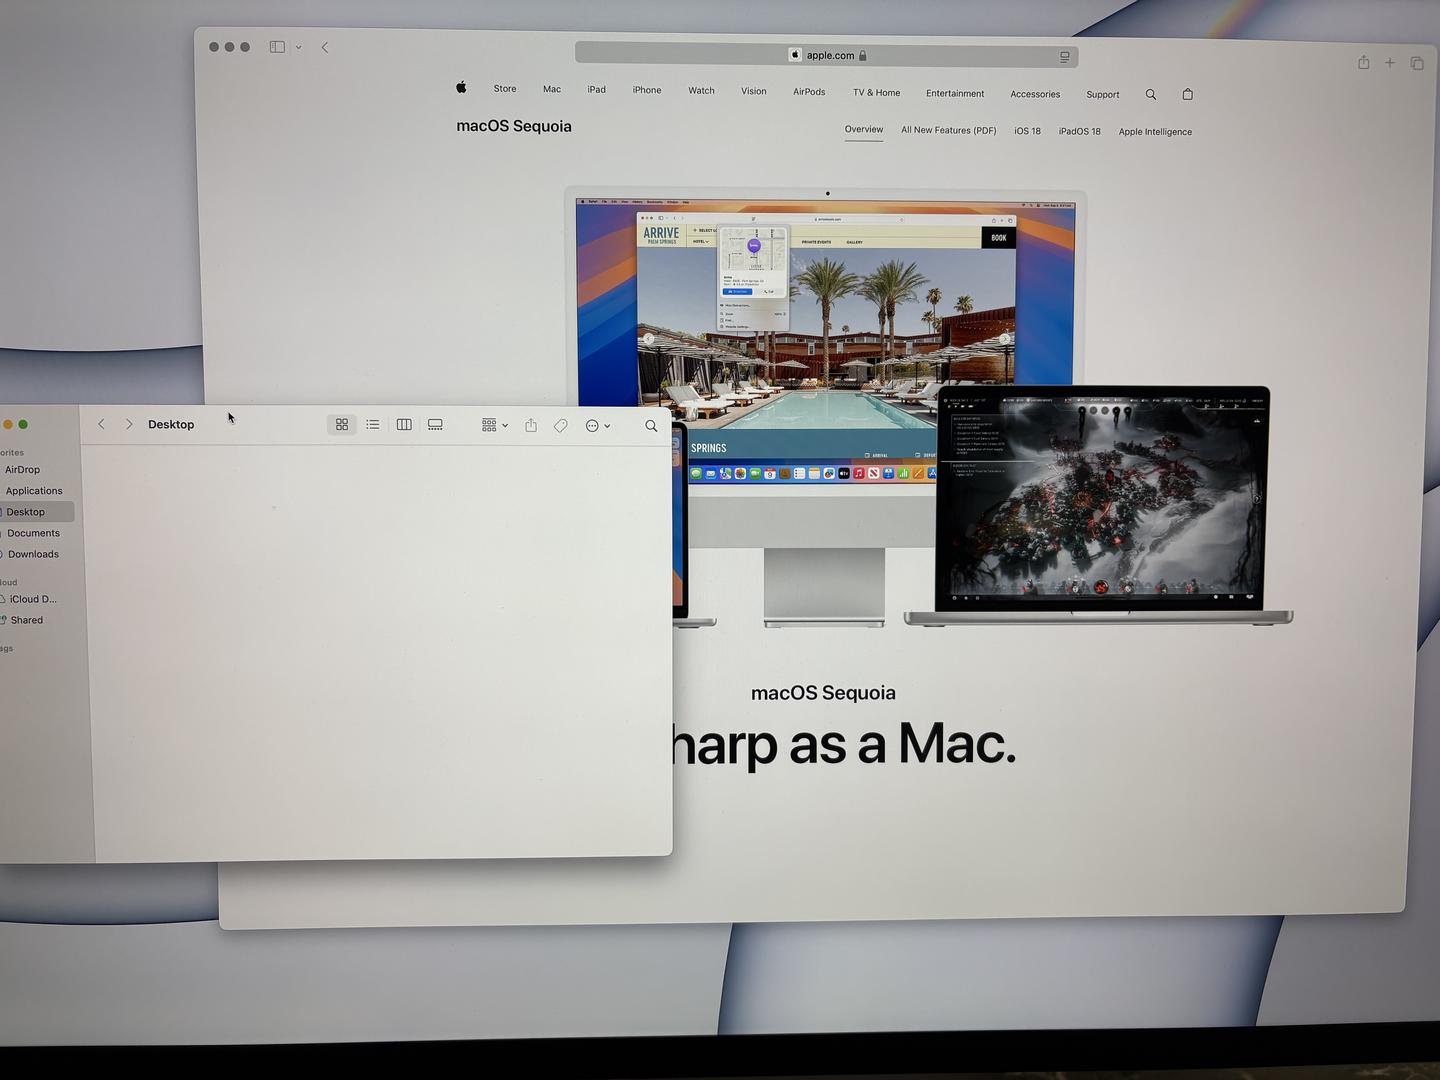Click Finder's Edit Tags icon

[561, 426]
